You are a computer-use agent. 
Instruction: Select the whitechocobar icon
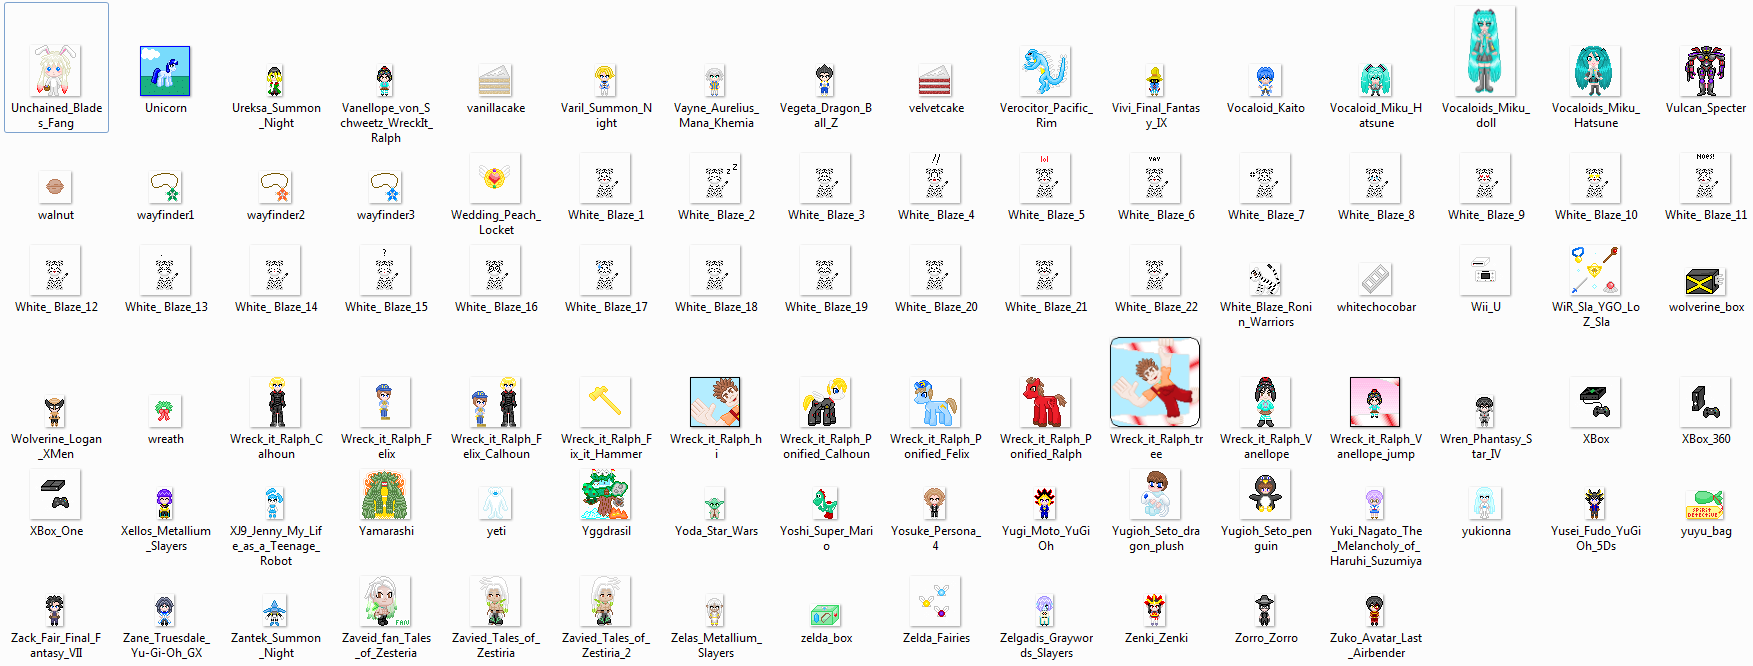coord(1375,279)
